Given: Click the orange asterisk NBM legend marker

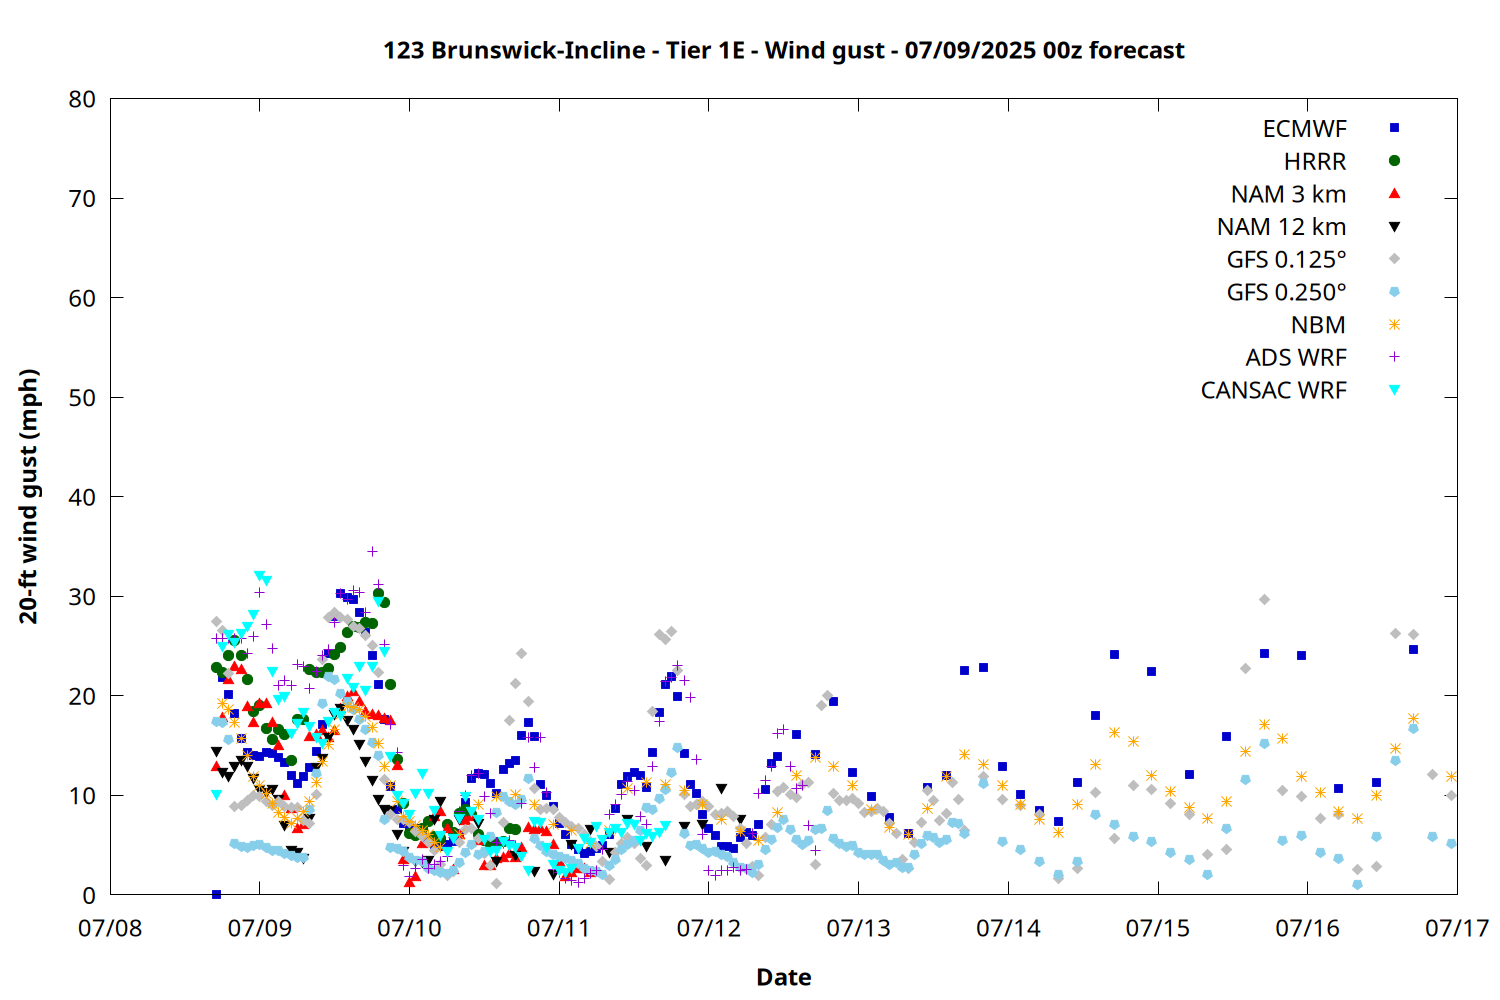Looking at the screenshot, I should [x=1394, y=324].
